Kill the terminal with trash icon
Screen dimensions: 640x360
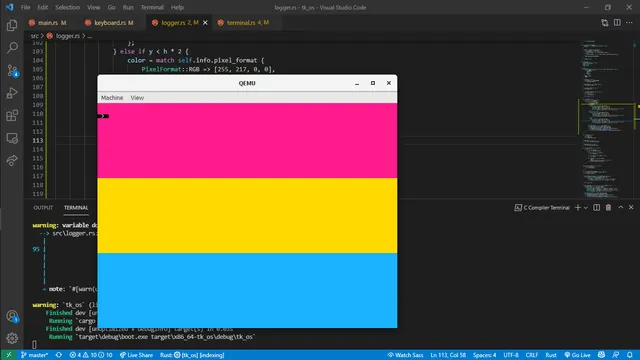click(x=608, y=208)
